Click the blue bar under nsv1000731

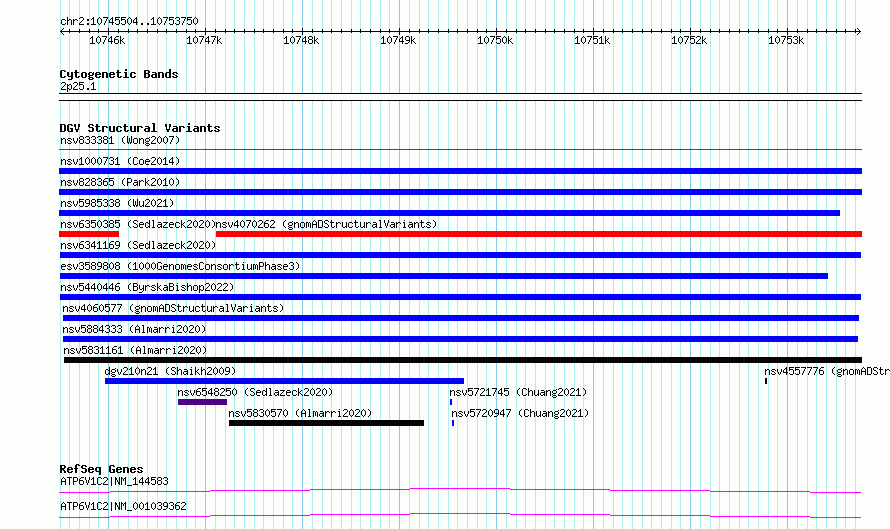point(460,171)
